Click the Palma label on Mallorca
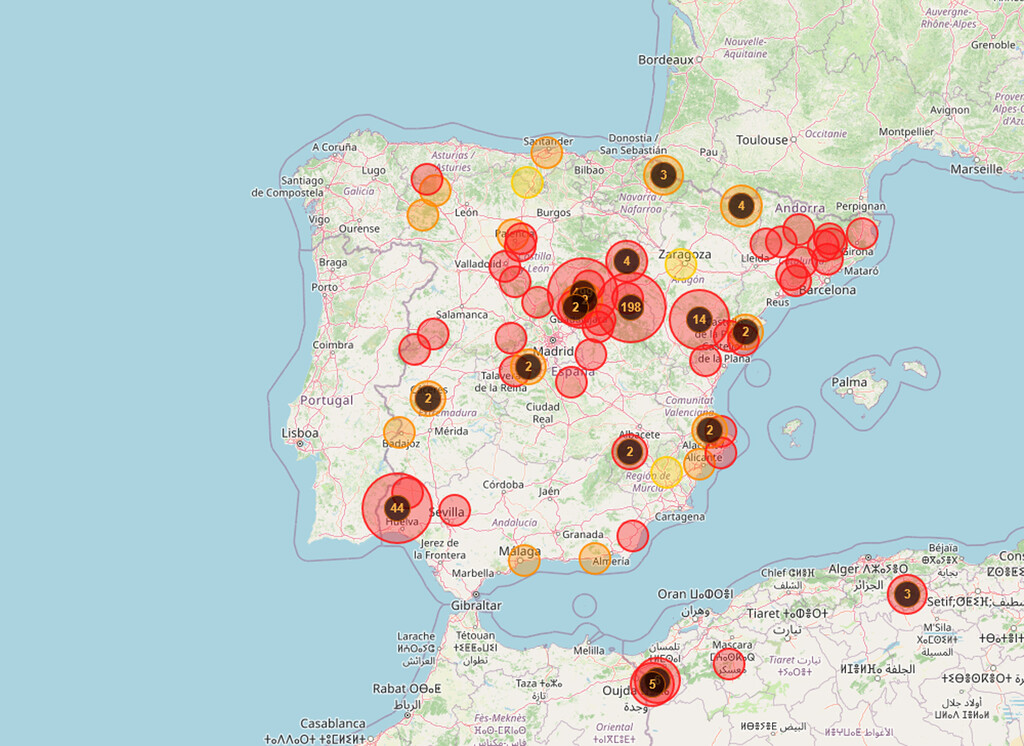This screenshot has height=746, width=1024. point(850,382)
